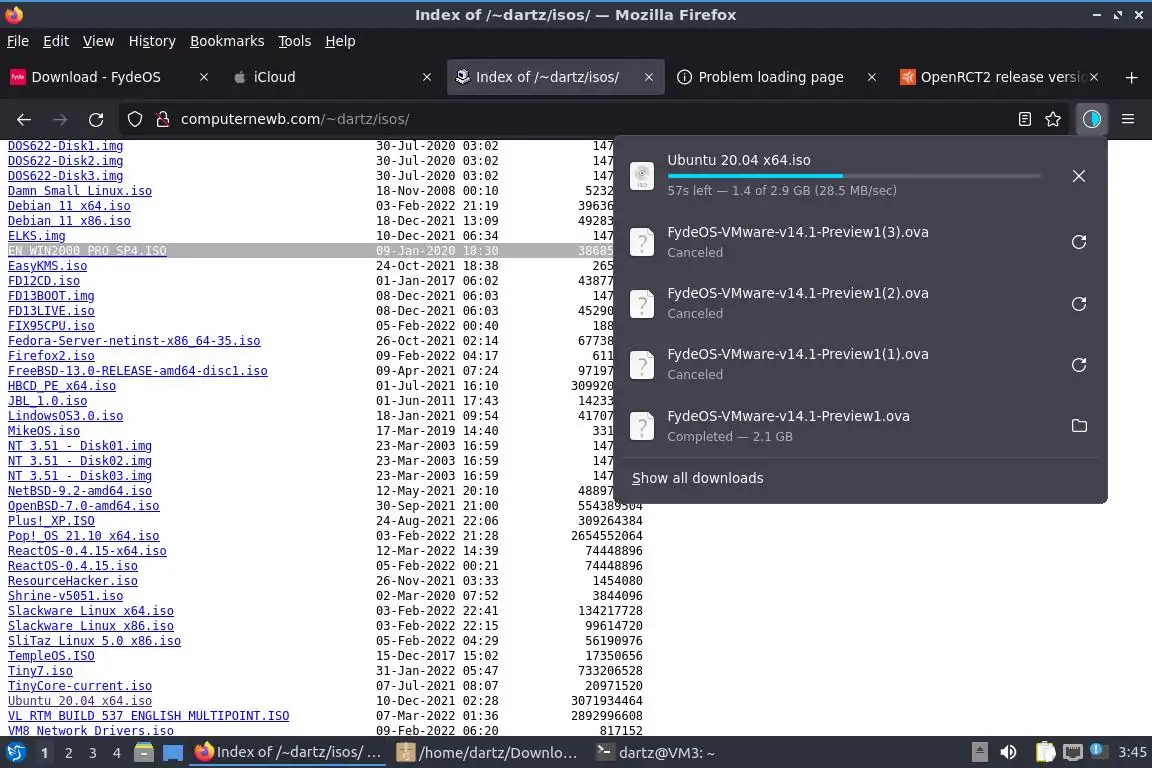
Task: Download Damn_Small_Linux.iso
Action: click(x=79, y=191)
